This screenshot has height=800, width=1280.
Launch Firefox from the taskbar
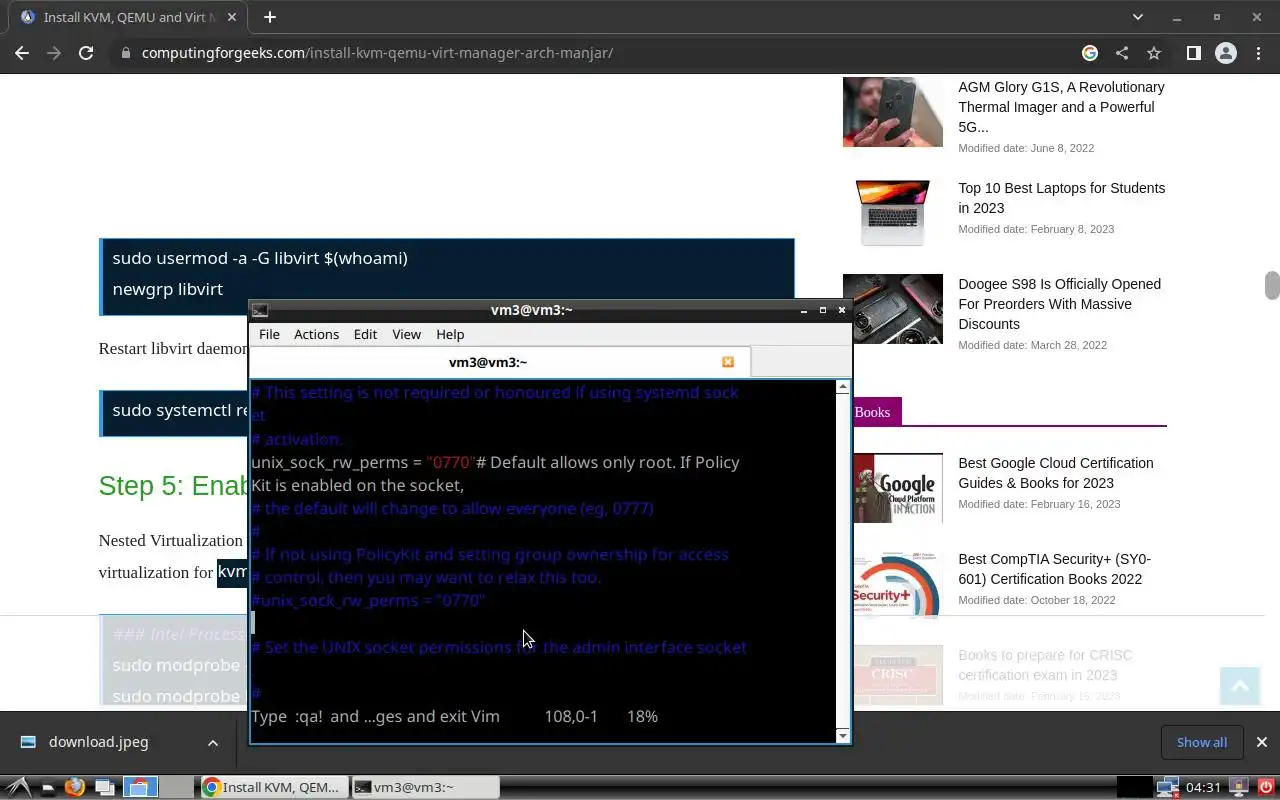[x=74, y=787]
